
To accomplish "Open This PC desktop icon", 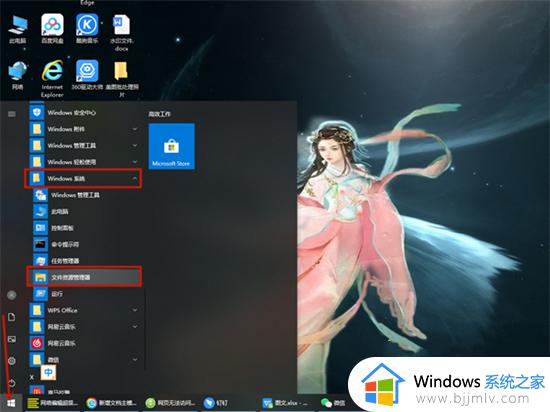I will [x=18, y=29].
